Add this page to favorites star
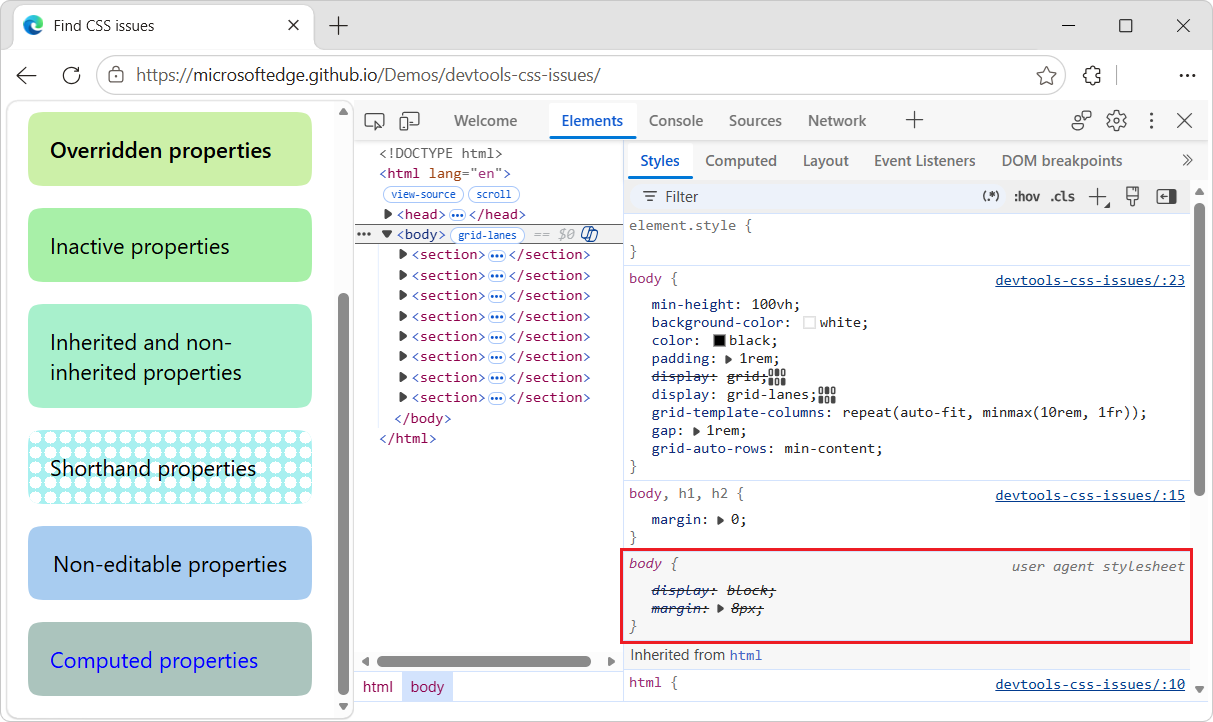Viewport: 1213px width, 722px height. click(x=1046, y=75)
